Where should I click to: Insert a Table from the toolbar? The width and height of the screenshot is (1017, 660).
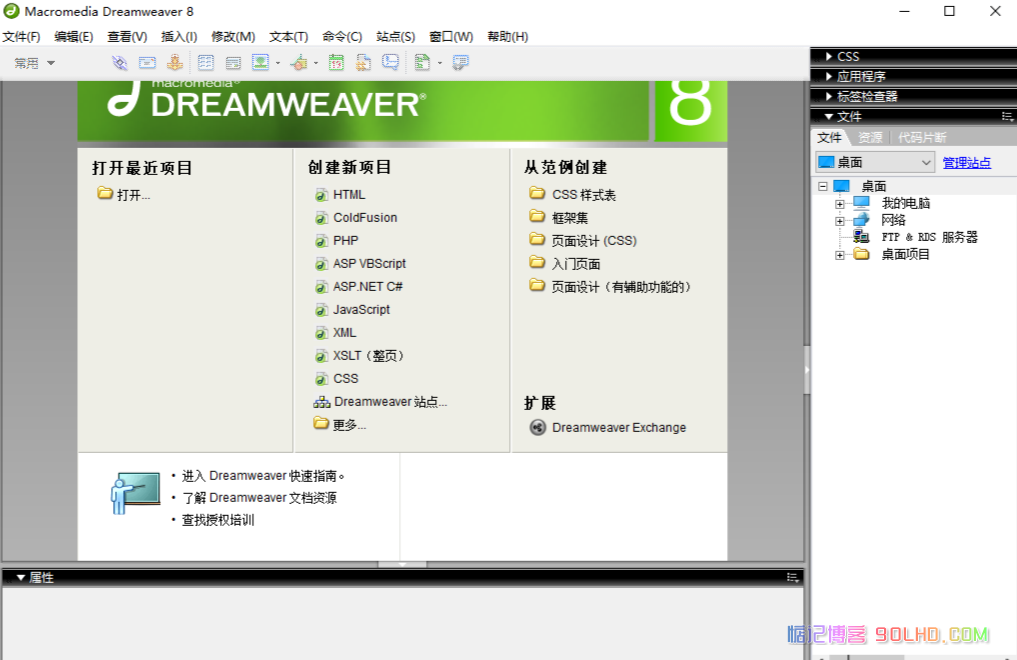pos(206,63)
